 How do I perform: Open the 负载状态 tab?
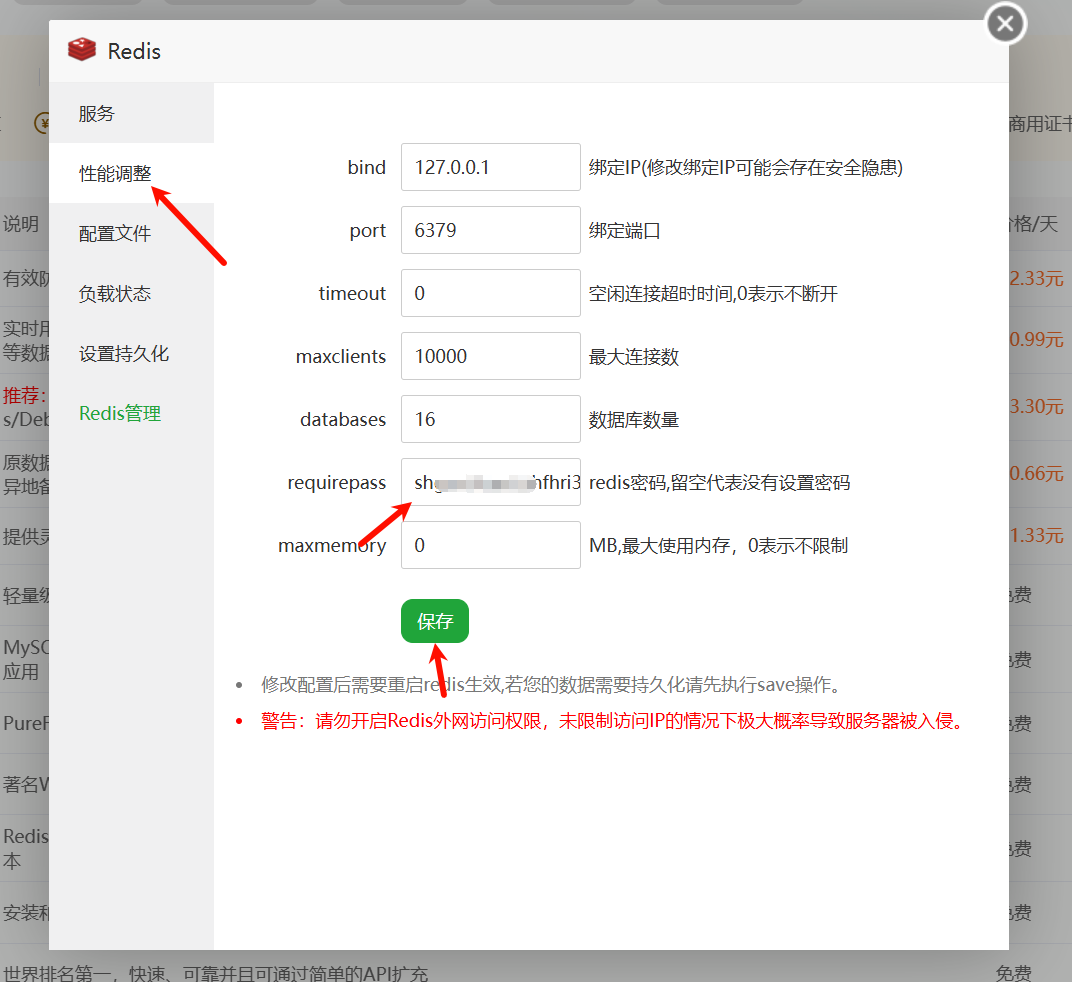pyautogui.click(x=115, y=293)
